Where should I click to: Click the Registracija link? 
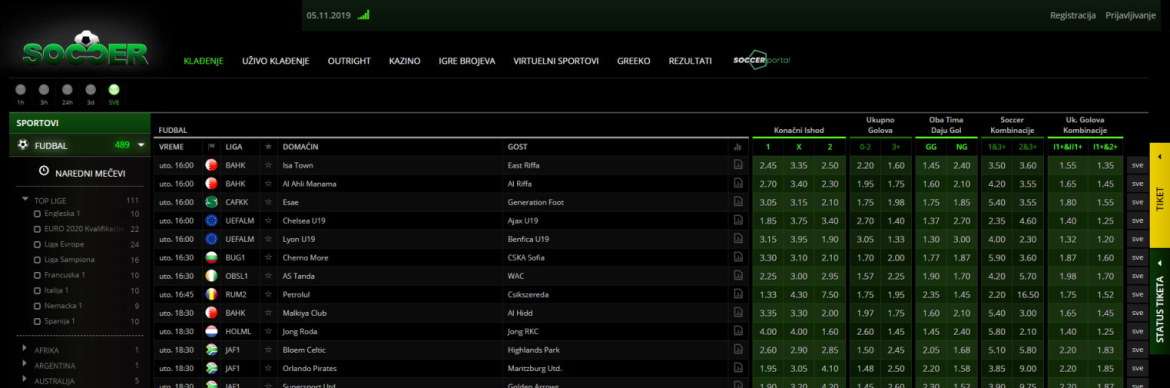[1072, 16]
